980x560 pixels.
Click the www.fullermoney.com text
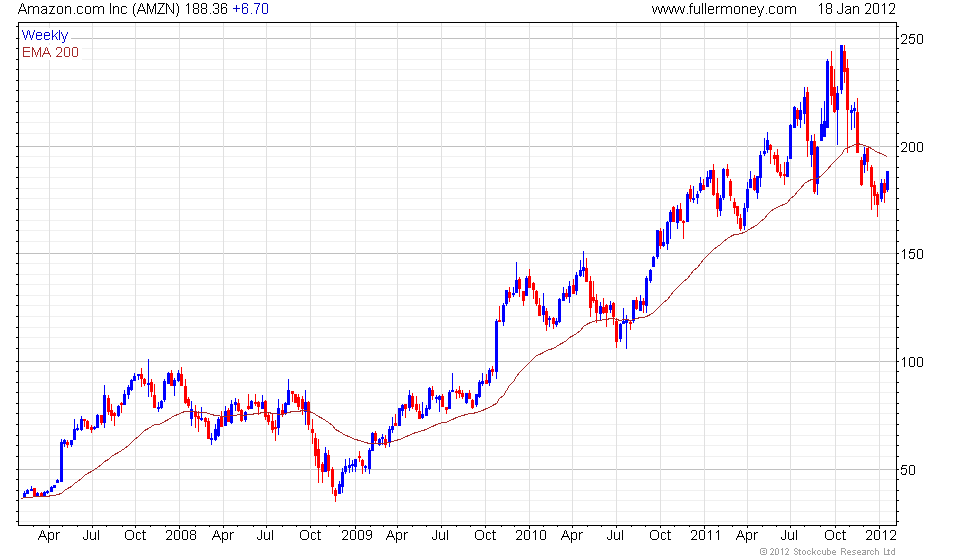pyautogui.click(x=724, y=9)
